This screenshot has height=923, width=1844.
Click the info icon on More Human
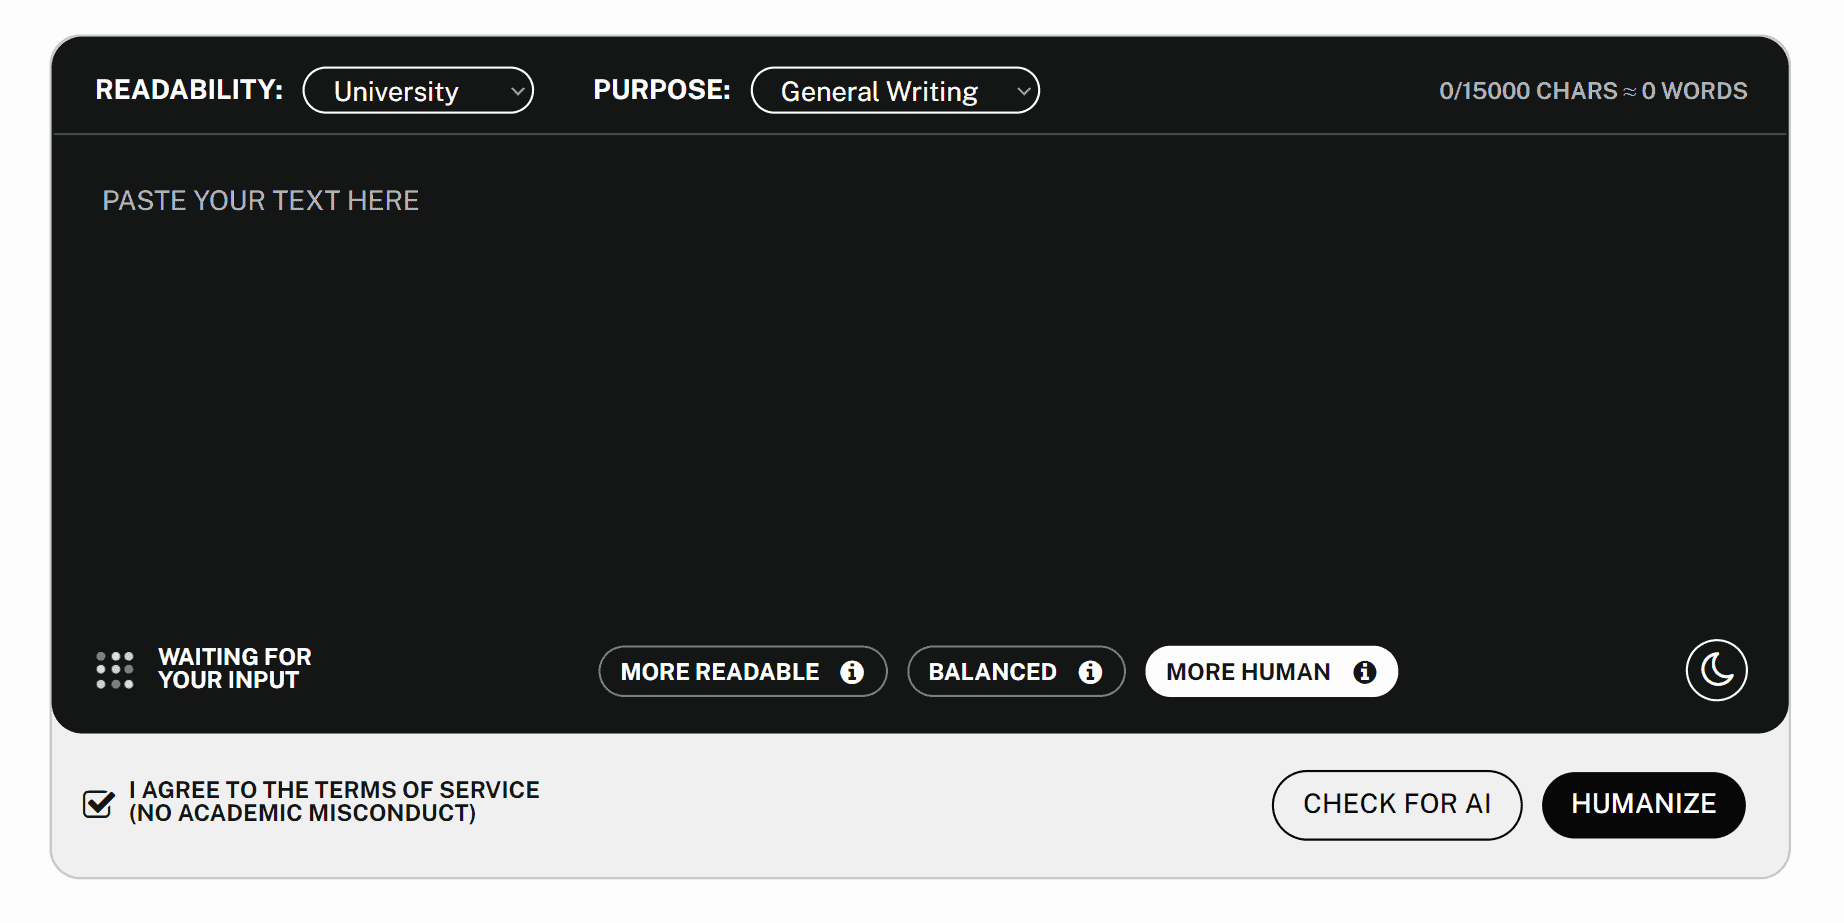[x=1364, y=672]
